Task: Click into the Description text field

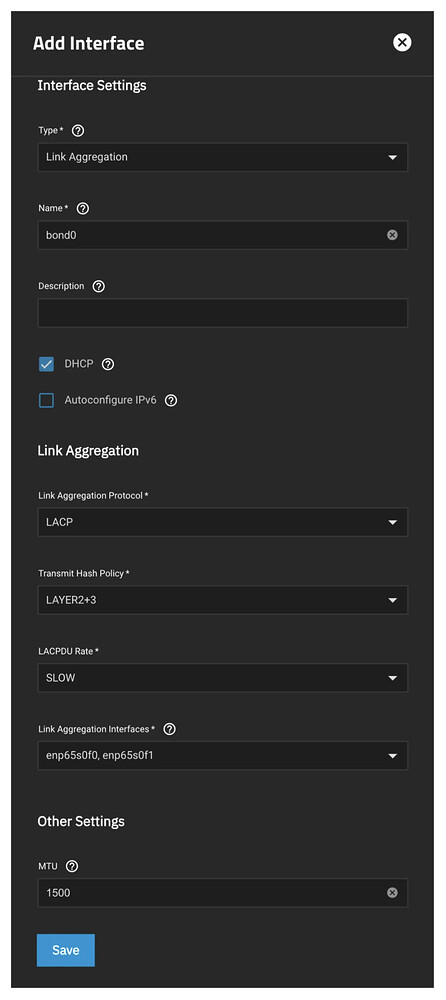Action: tap(223, 313)
